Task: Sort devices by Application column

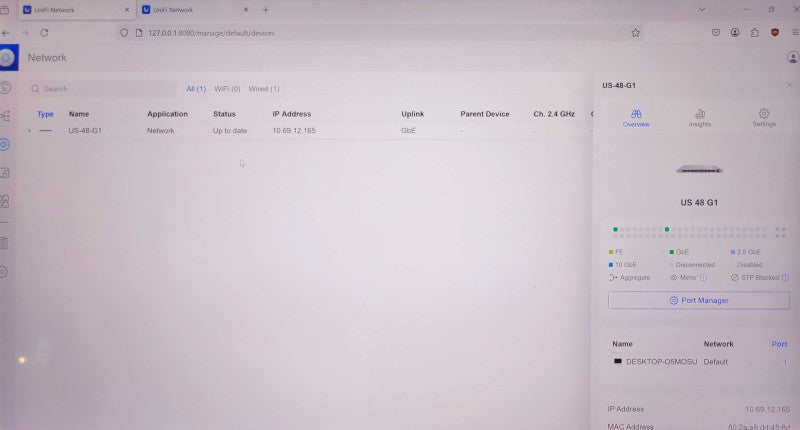Action: 167,114
